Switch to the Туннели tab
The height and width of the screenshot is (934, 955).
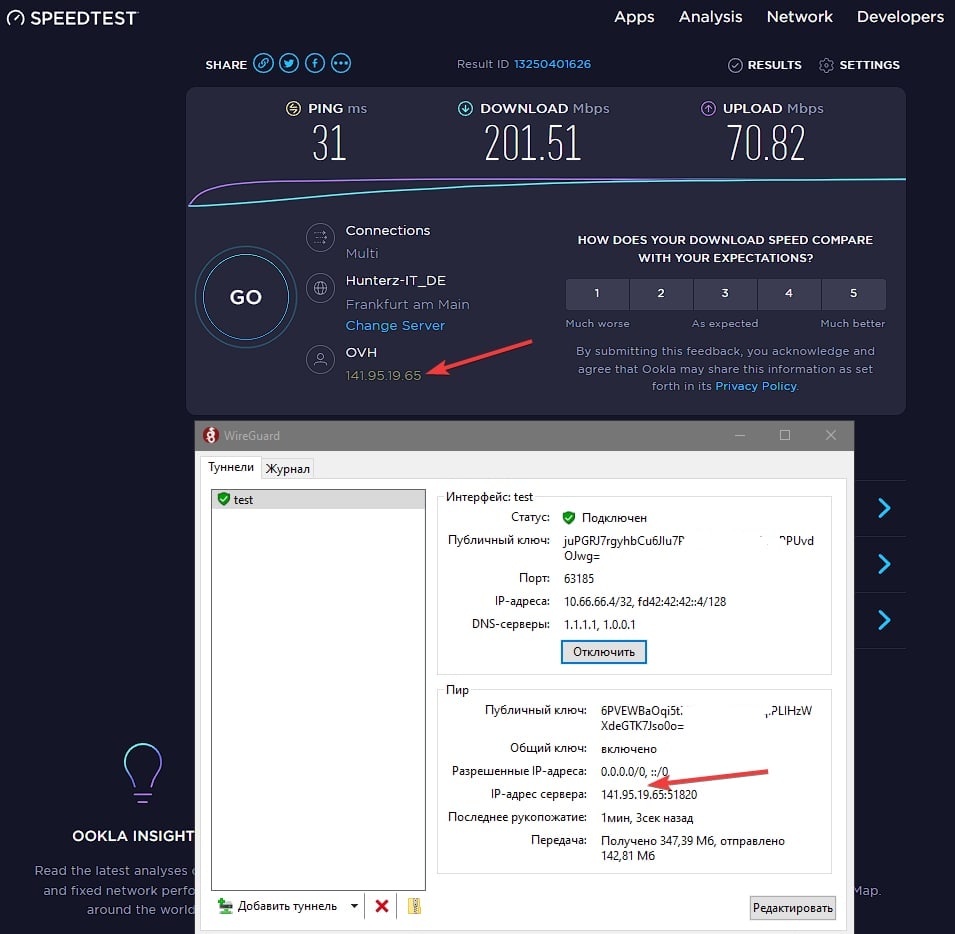[x=231, y=467]
